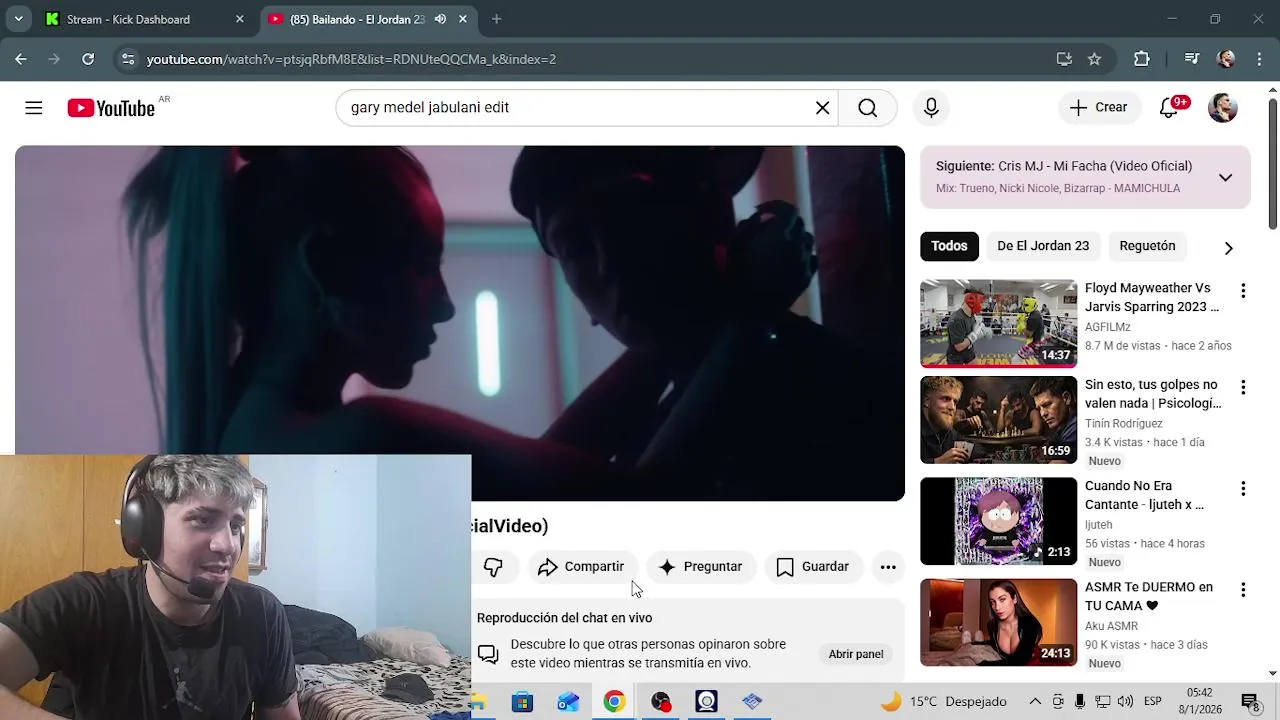Open Chrome profile avatar in toolbar
Image resolution: width=1280 pixels, height=720 pixels.
pos(1226,59)
